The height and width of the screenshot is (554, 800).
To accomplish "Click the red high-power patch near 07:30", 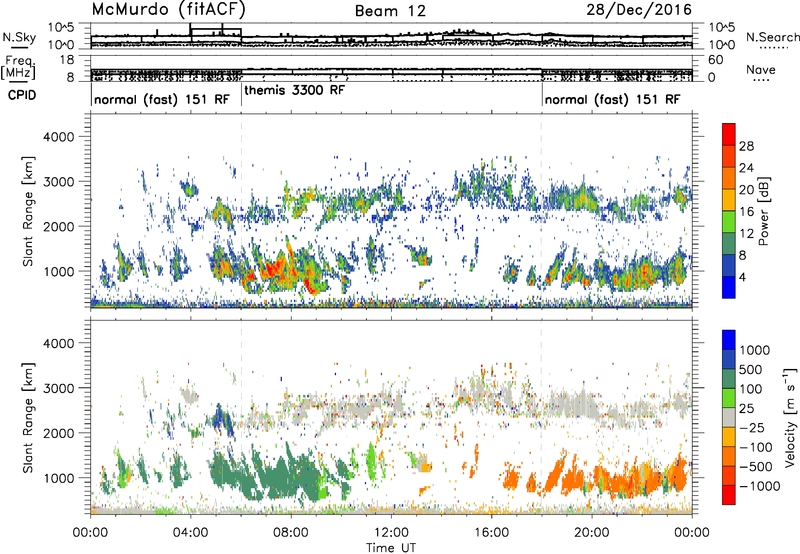I will tap(276, 266).
